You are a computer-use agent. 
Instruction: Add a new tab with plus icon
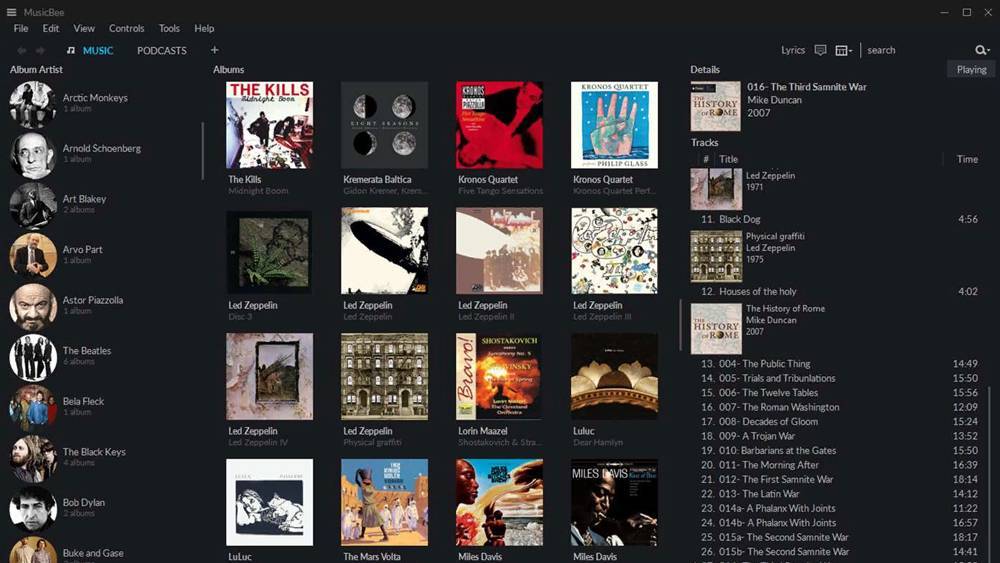tap(214, 50)
